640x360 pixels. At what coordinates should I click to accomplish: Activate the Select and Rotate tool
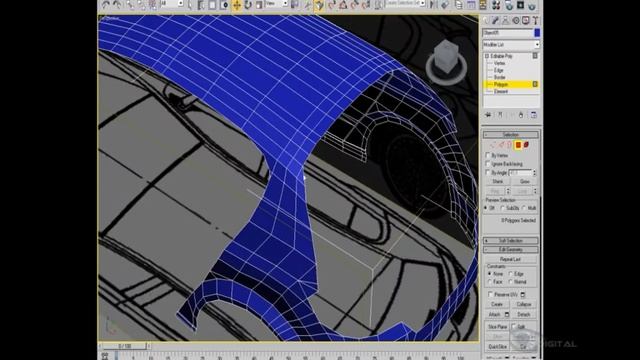(x=248, y=5)
